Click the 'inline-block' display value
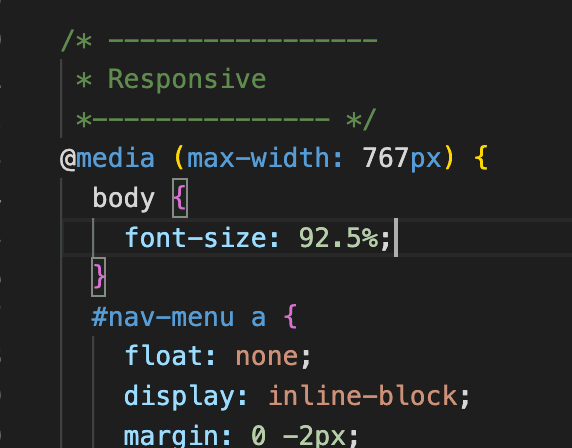Screen dimensions: 572x448 (x=363, y=396)
